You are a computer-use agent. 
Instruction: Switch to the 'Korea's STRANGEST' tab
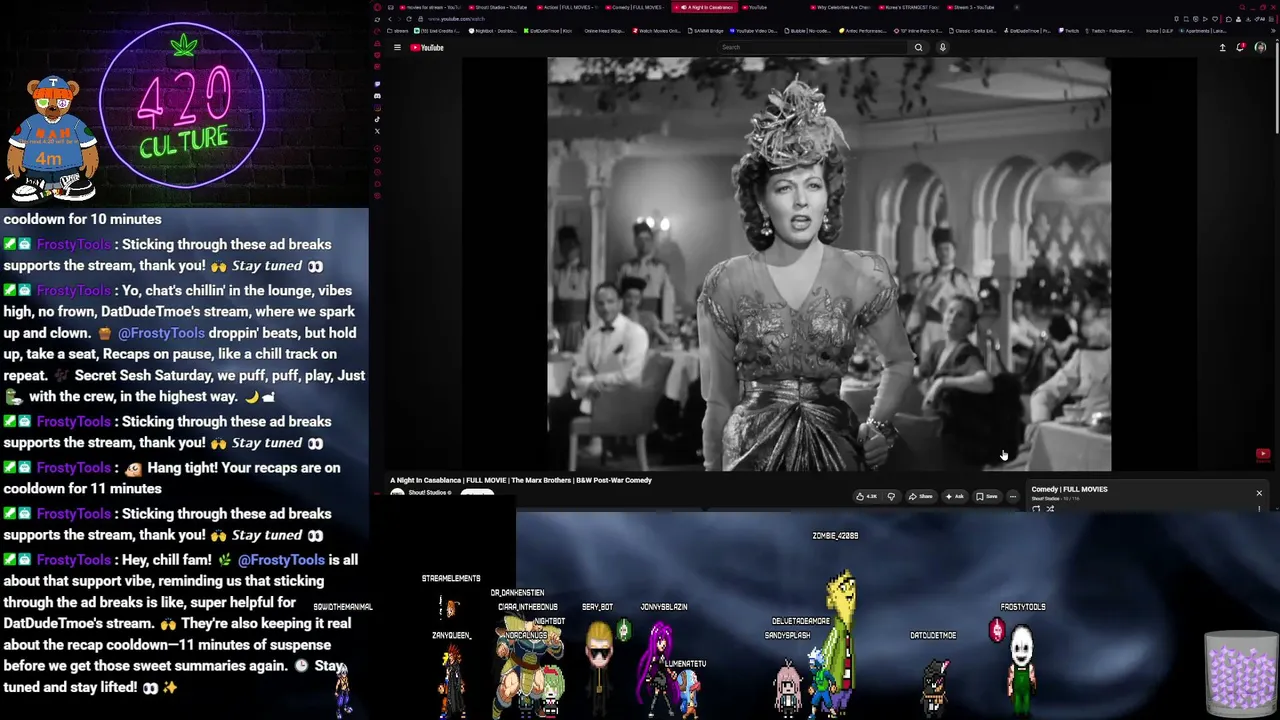(x=911, y=7)
